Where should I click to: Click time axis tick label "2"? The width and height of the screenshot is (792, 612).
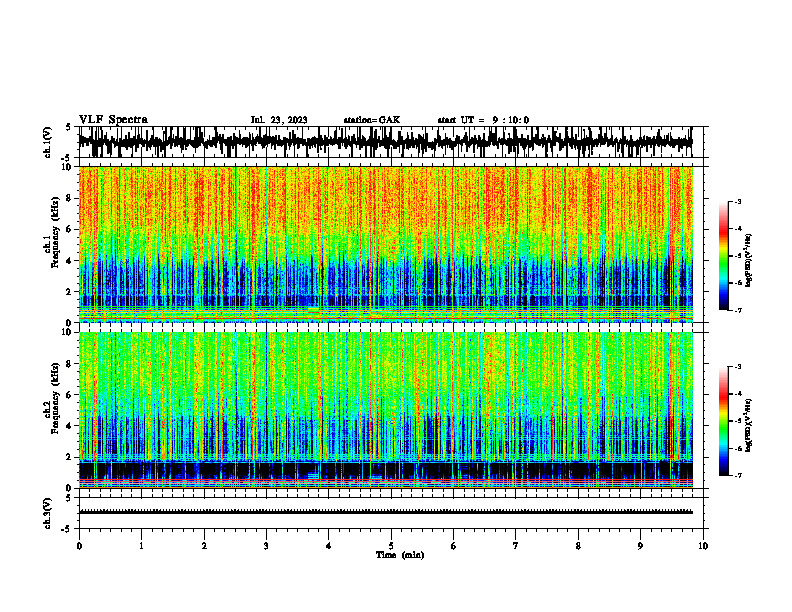[x=204, y=546]
